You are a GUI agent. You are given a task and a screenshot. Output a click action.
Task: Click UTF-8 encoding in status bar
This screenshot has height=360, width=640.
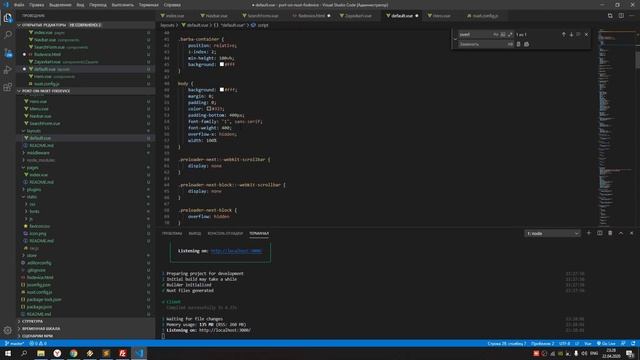[564, 344]
